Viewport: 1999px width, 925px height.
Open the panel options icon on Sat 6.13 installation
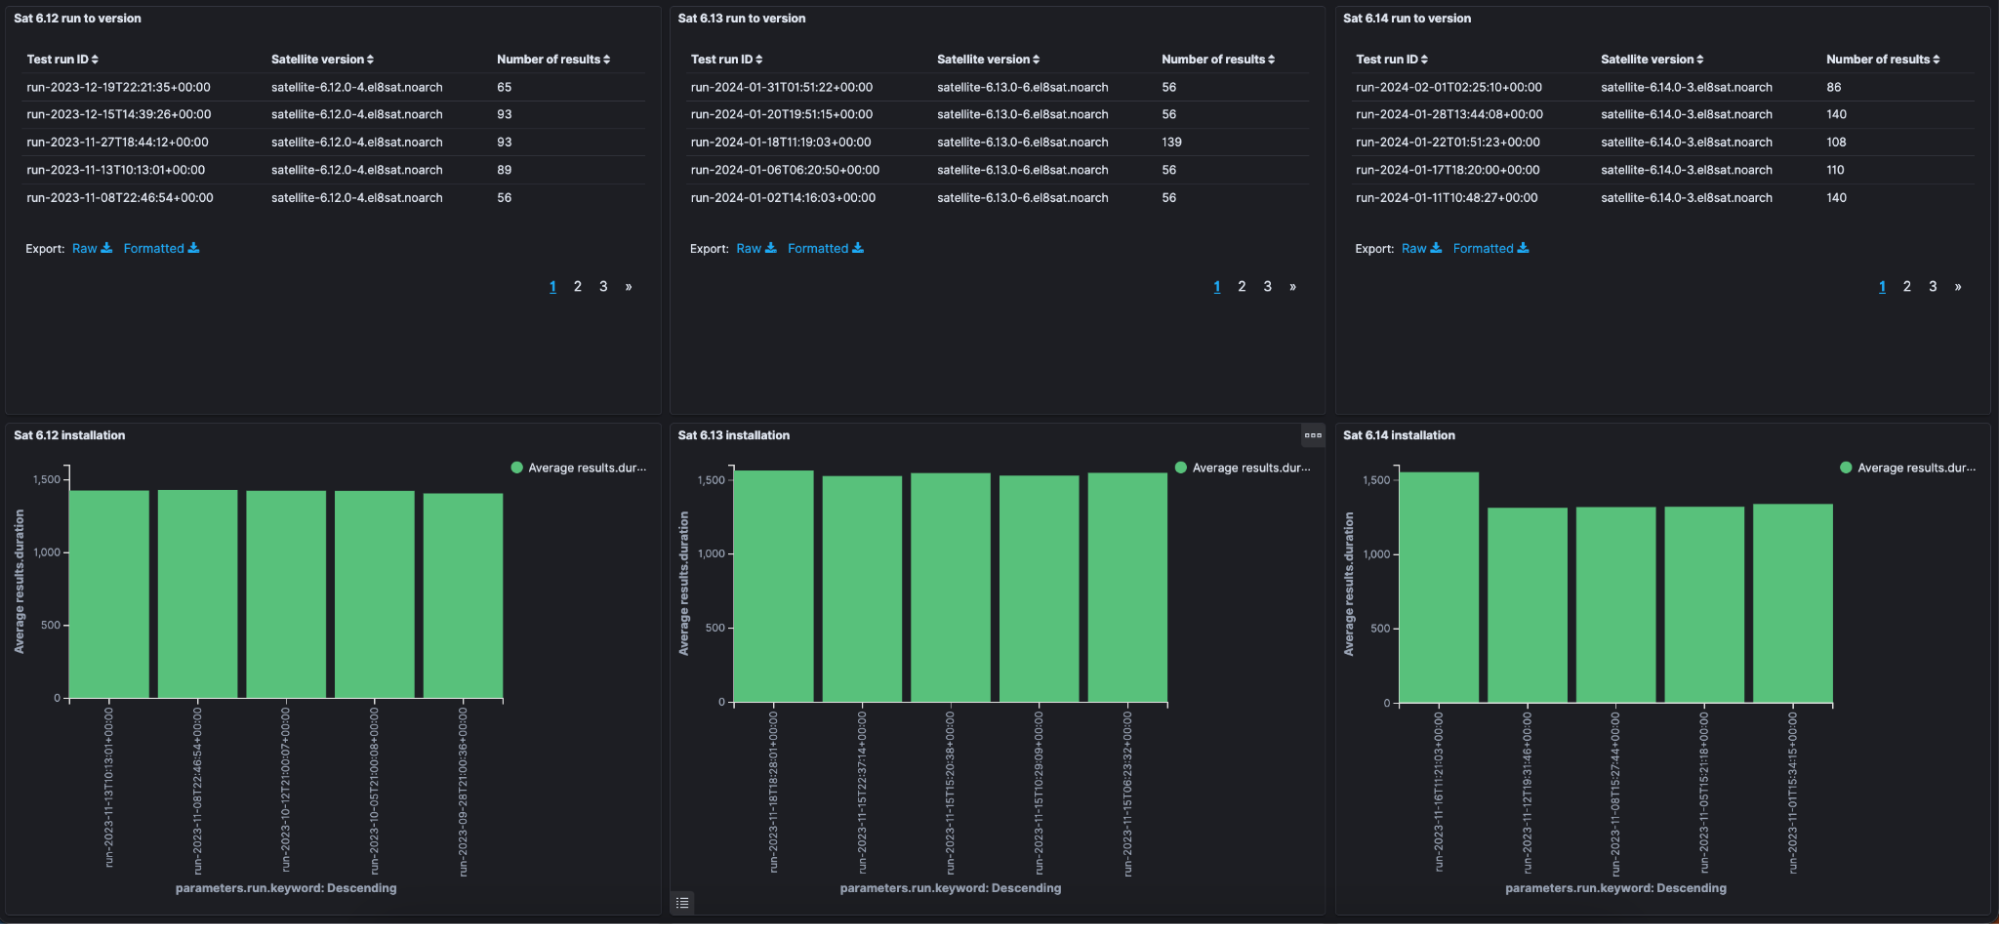pyautogui.click(x=1313, y=435)
